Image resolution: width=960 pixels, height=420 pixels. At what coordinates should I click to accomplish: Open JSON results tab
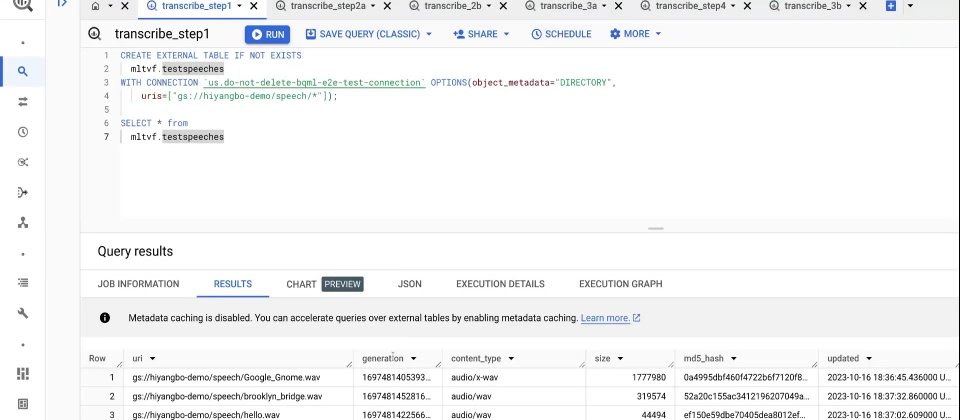[410, 284]
